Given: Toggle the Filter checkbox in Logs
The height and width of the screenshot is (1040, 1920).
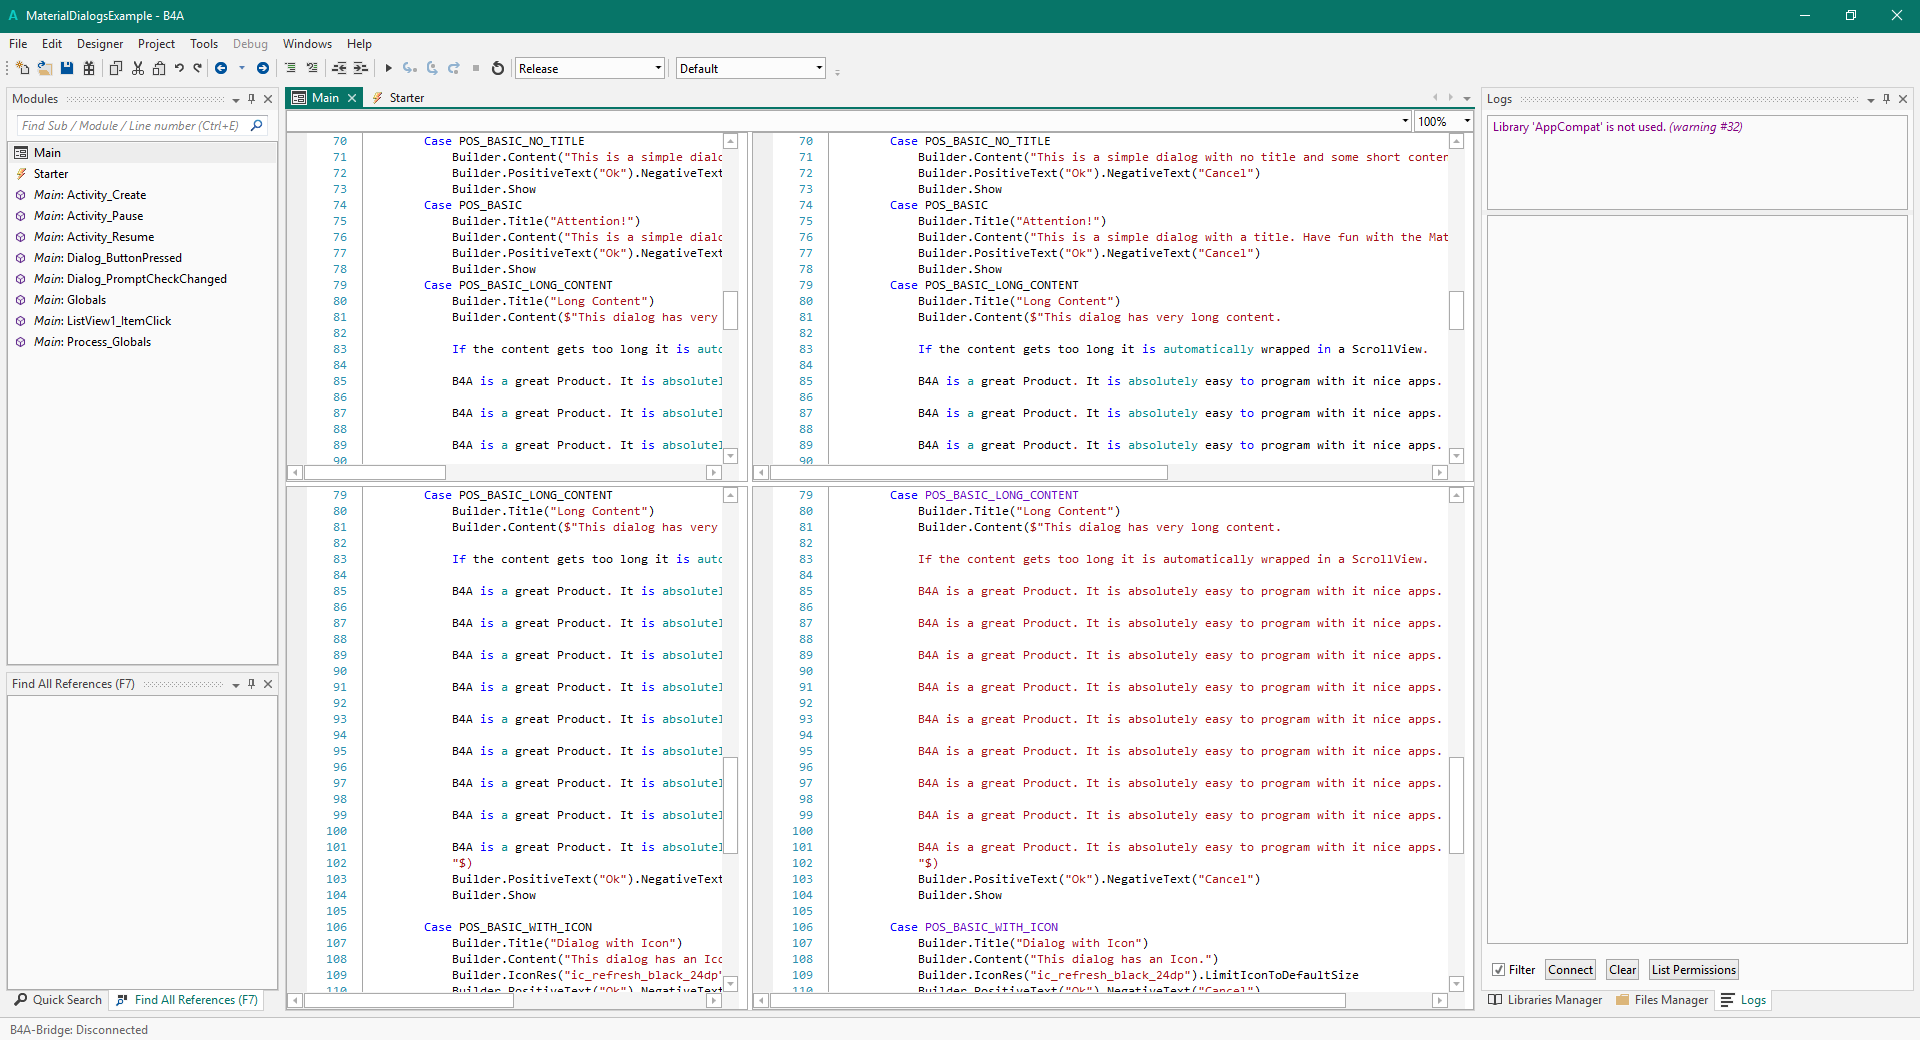Looking at the screenshot, I should click(1498, 970).
